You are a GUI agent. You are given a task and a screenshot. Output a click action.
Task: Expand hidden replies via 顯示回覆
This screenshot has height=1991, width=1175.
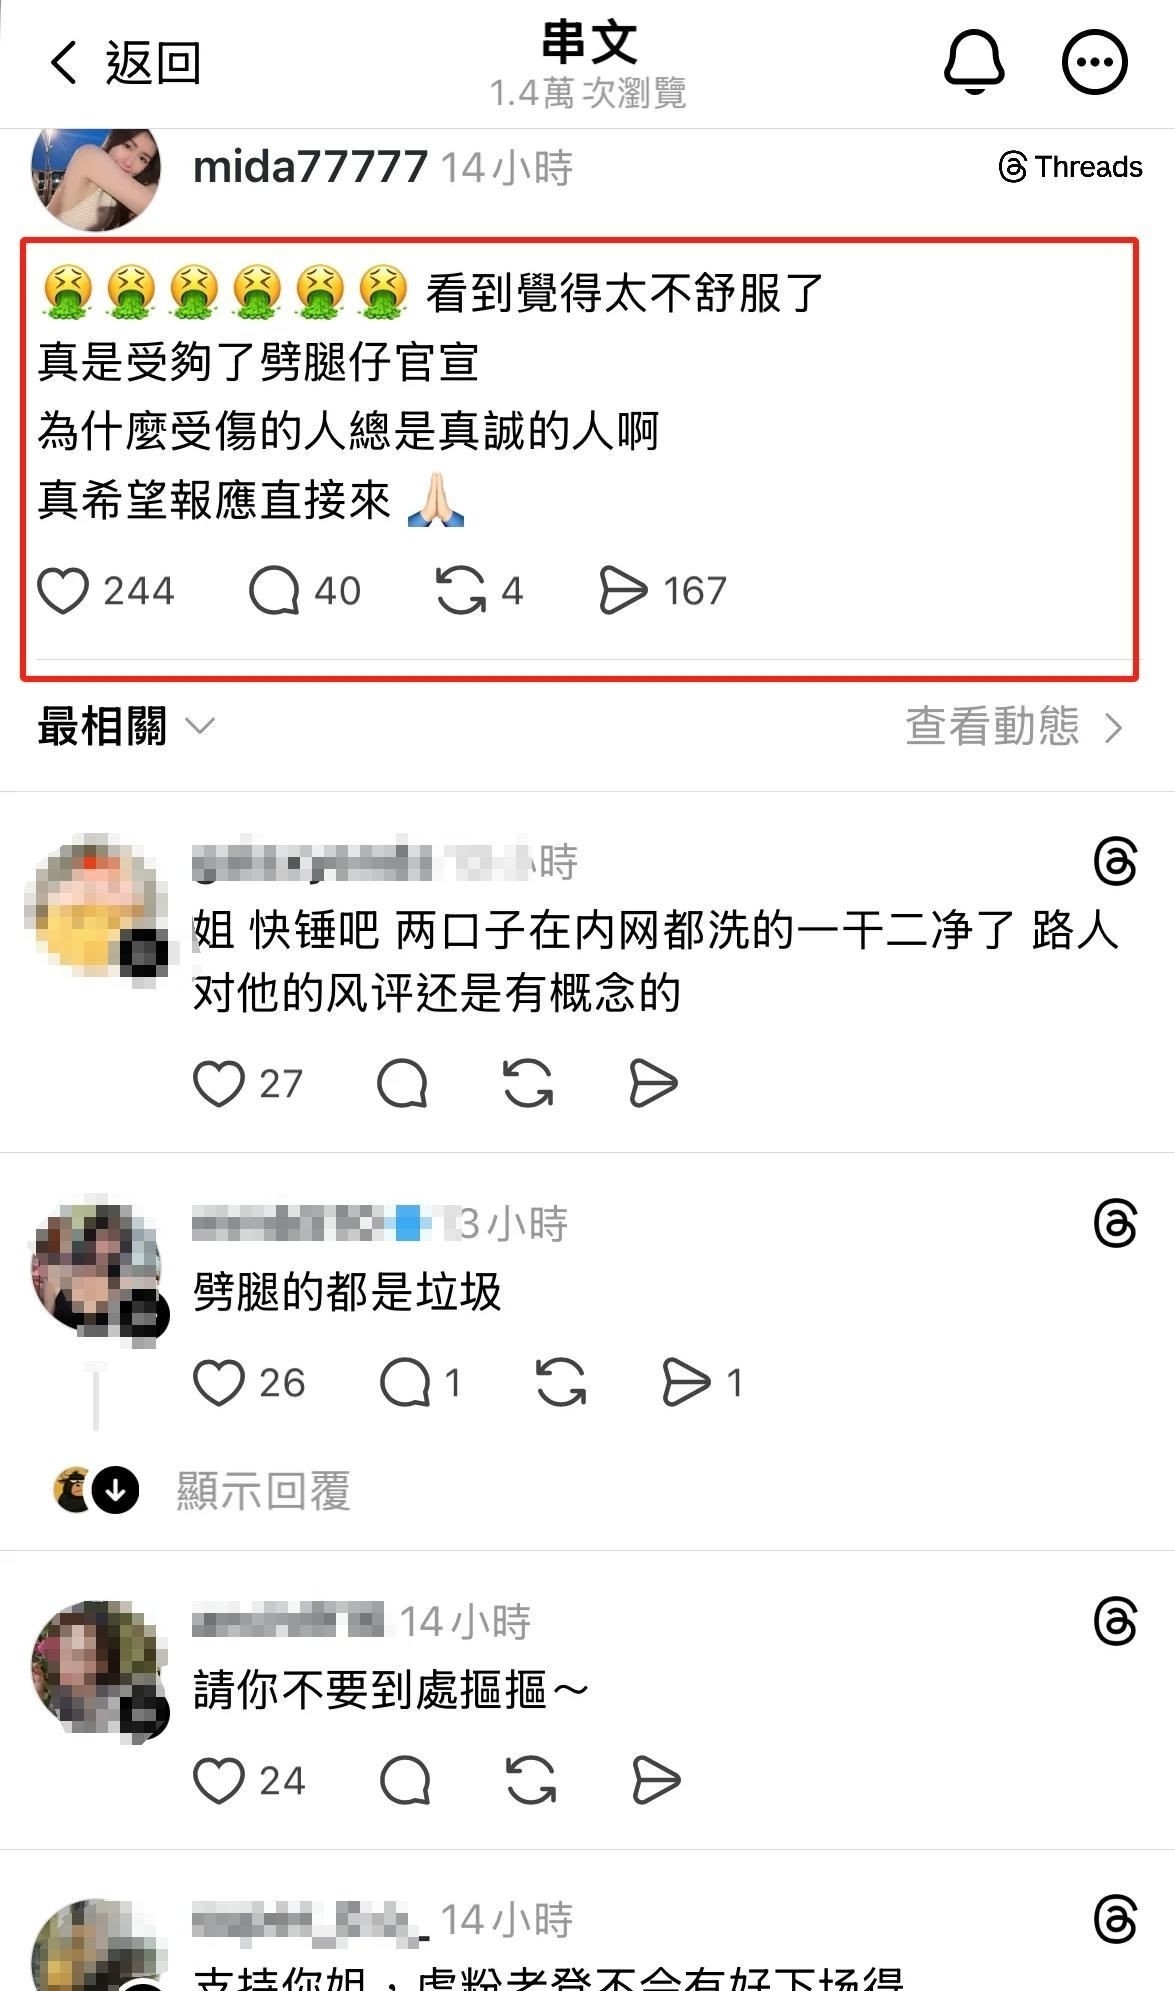click(x=263, y=1491)
